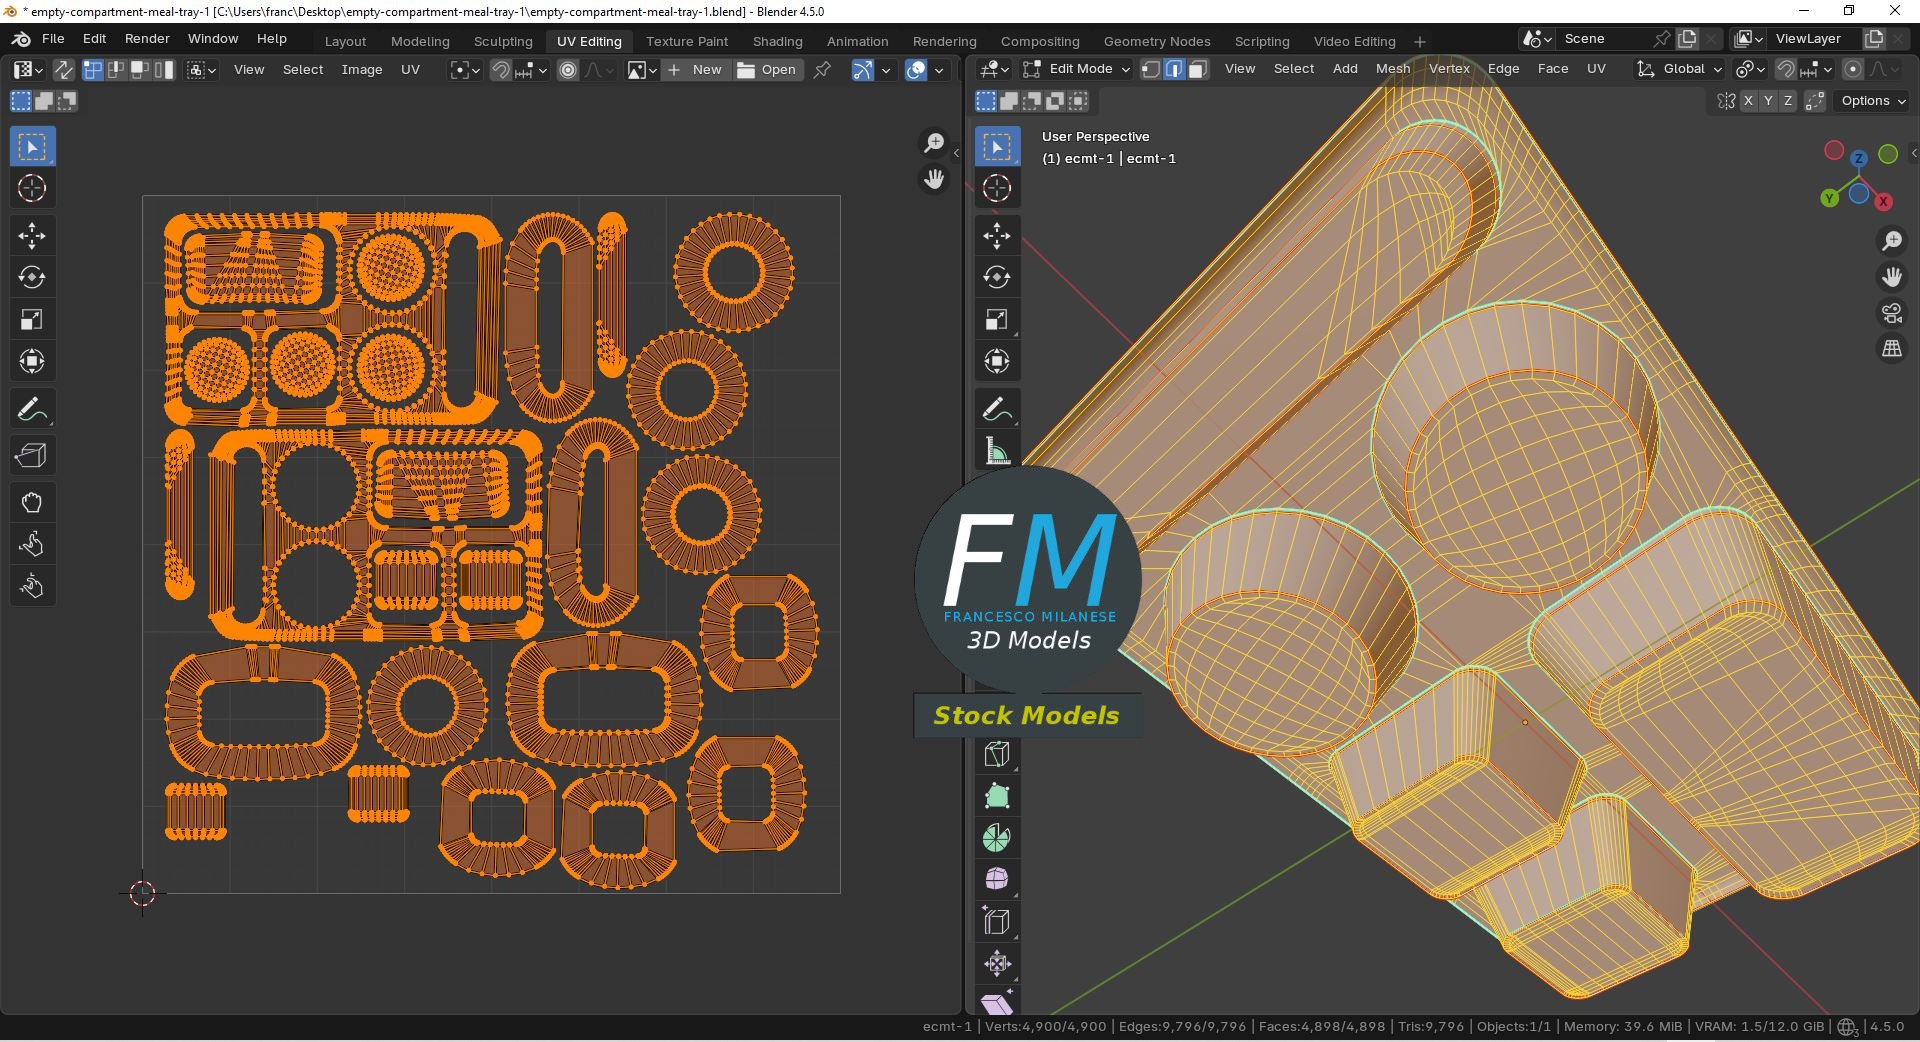Expand the Global transform orientation dropdown
The height and width of the screenshot is (1042, 1920).
tap(1682, 69)
